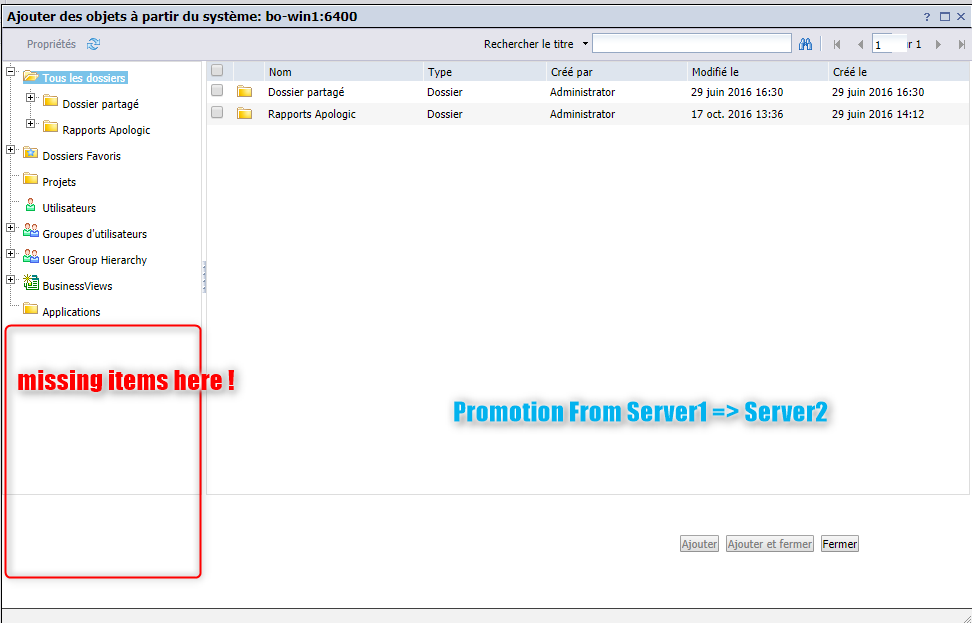Click Groupes d'utilisateurs group icon
This screenshot has width=972, height=623.
pos(30,233)
